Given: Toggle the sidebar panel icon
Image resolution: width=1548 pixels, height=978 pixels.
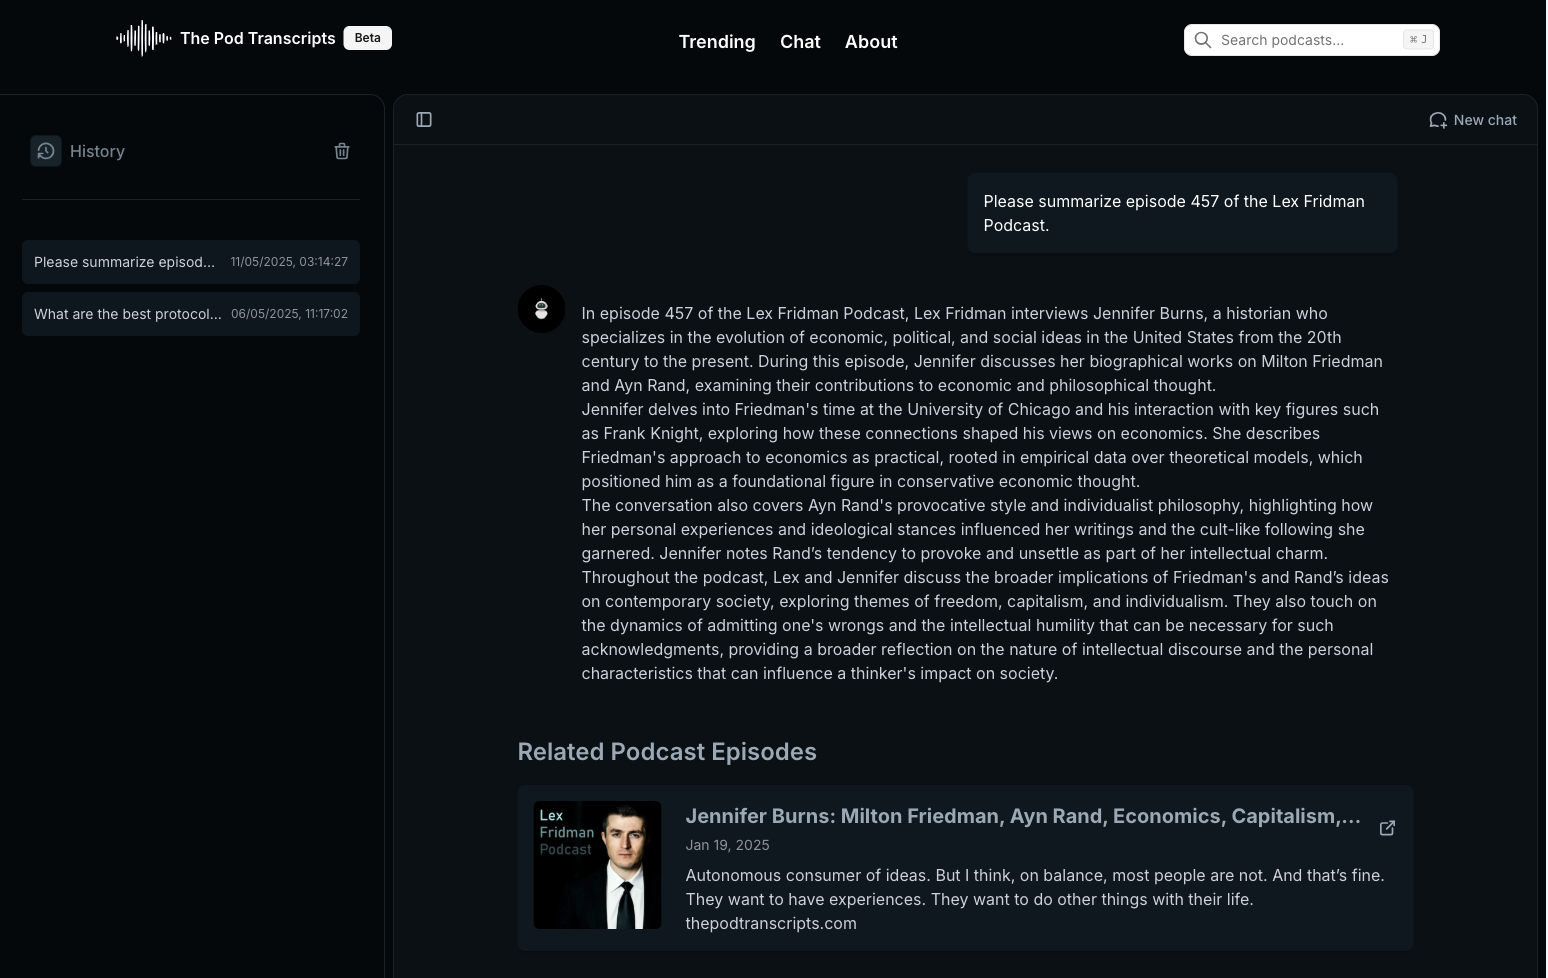Looking at the screenshot, I should (x=424, y=120).
